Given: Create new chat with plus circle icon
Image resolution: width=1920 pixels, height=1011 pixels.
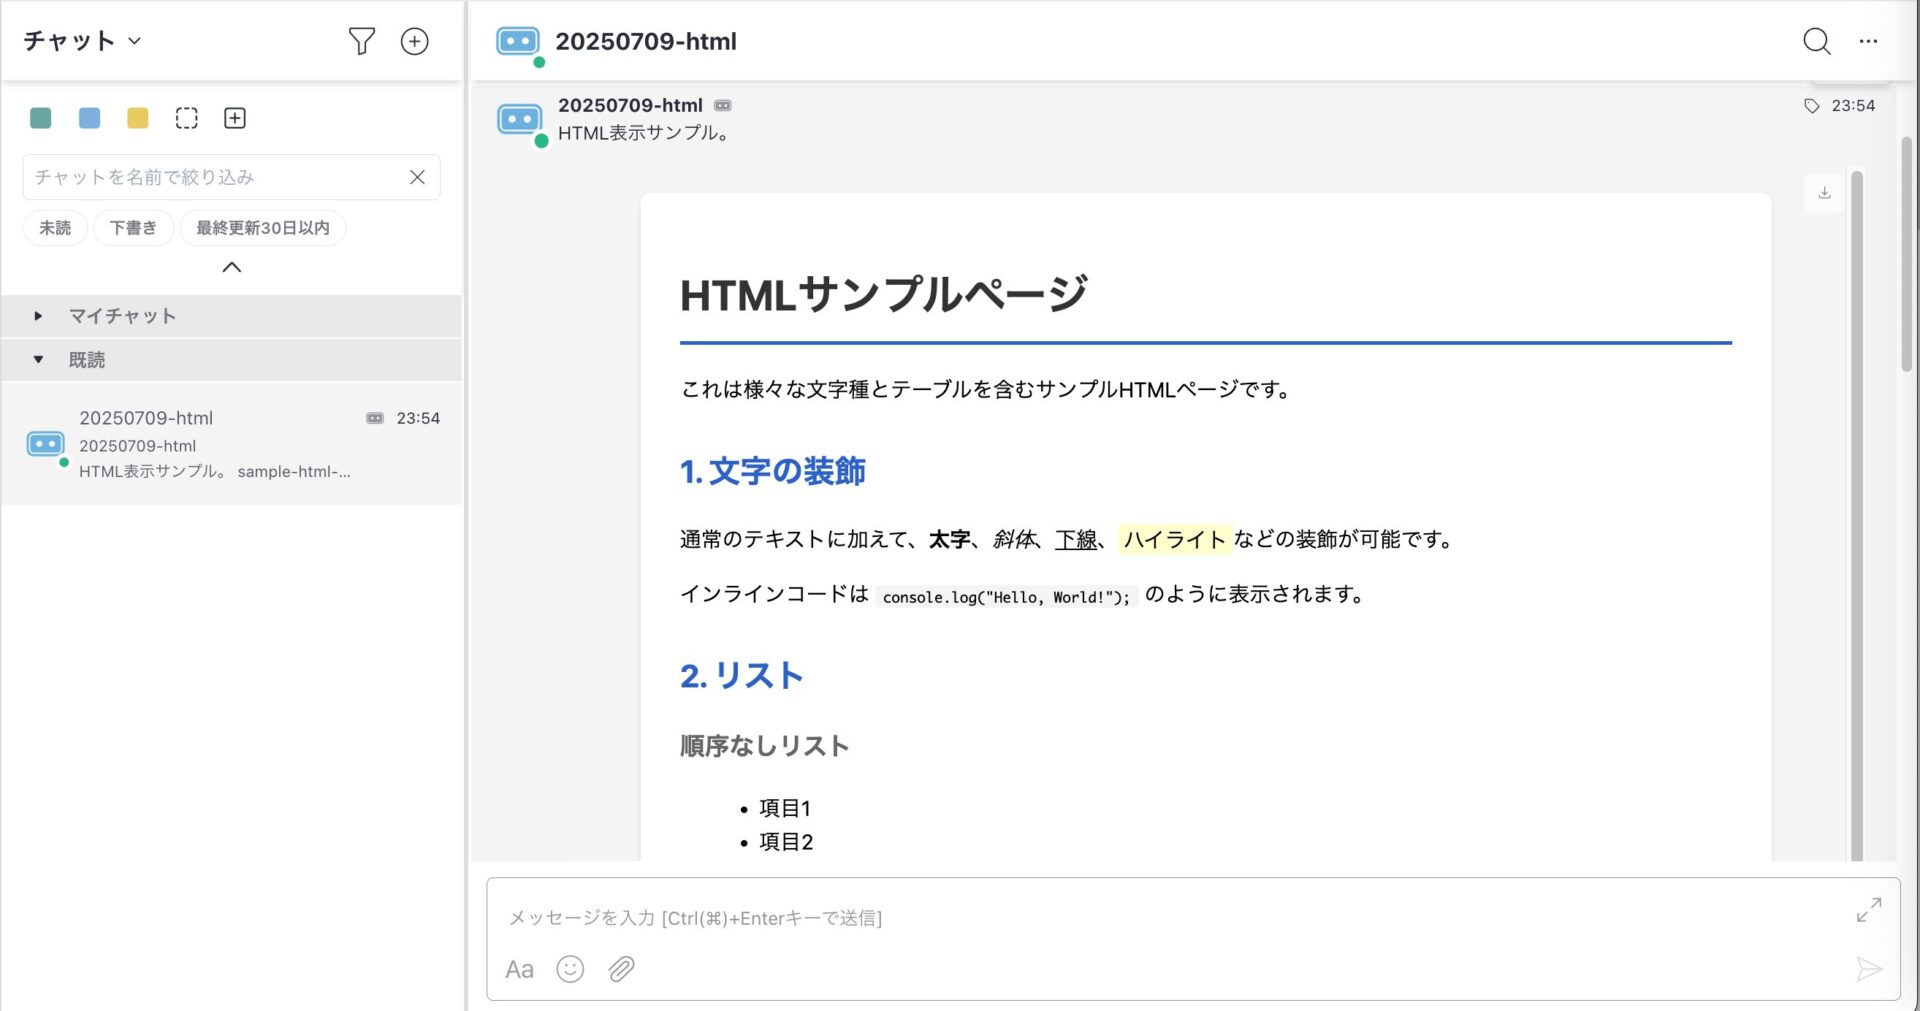Looking at the screenshot, I should point(414,41).
